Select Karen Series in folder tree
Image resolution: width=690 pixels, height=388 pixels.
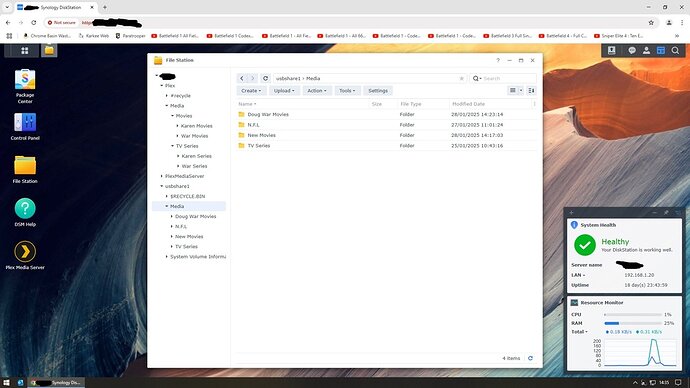(197, 156)
